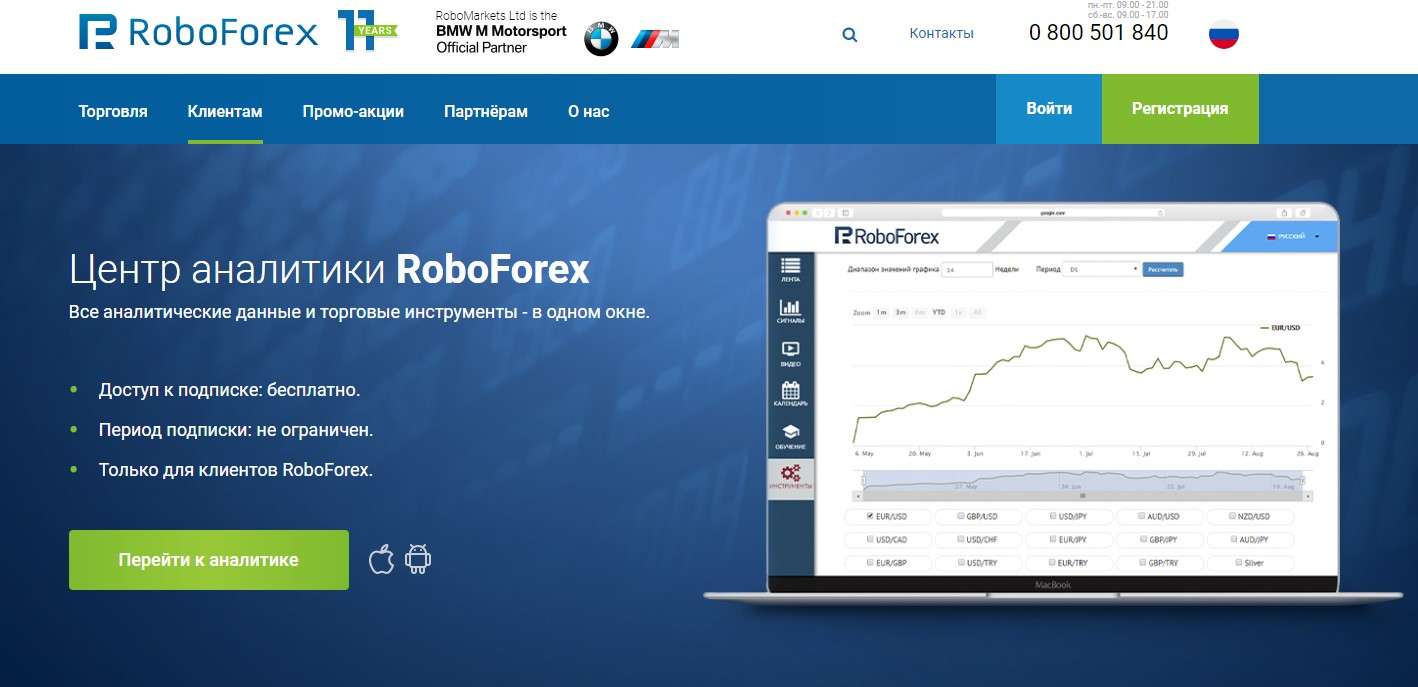Enable the EUR/GBP checkbox
The image size is (1418, 687).
point(870,562)
